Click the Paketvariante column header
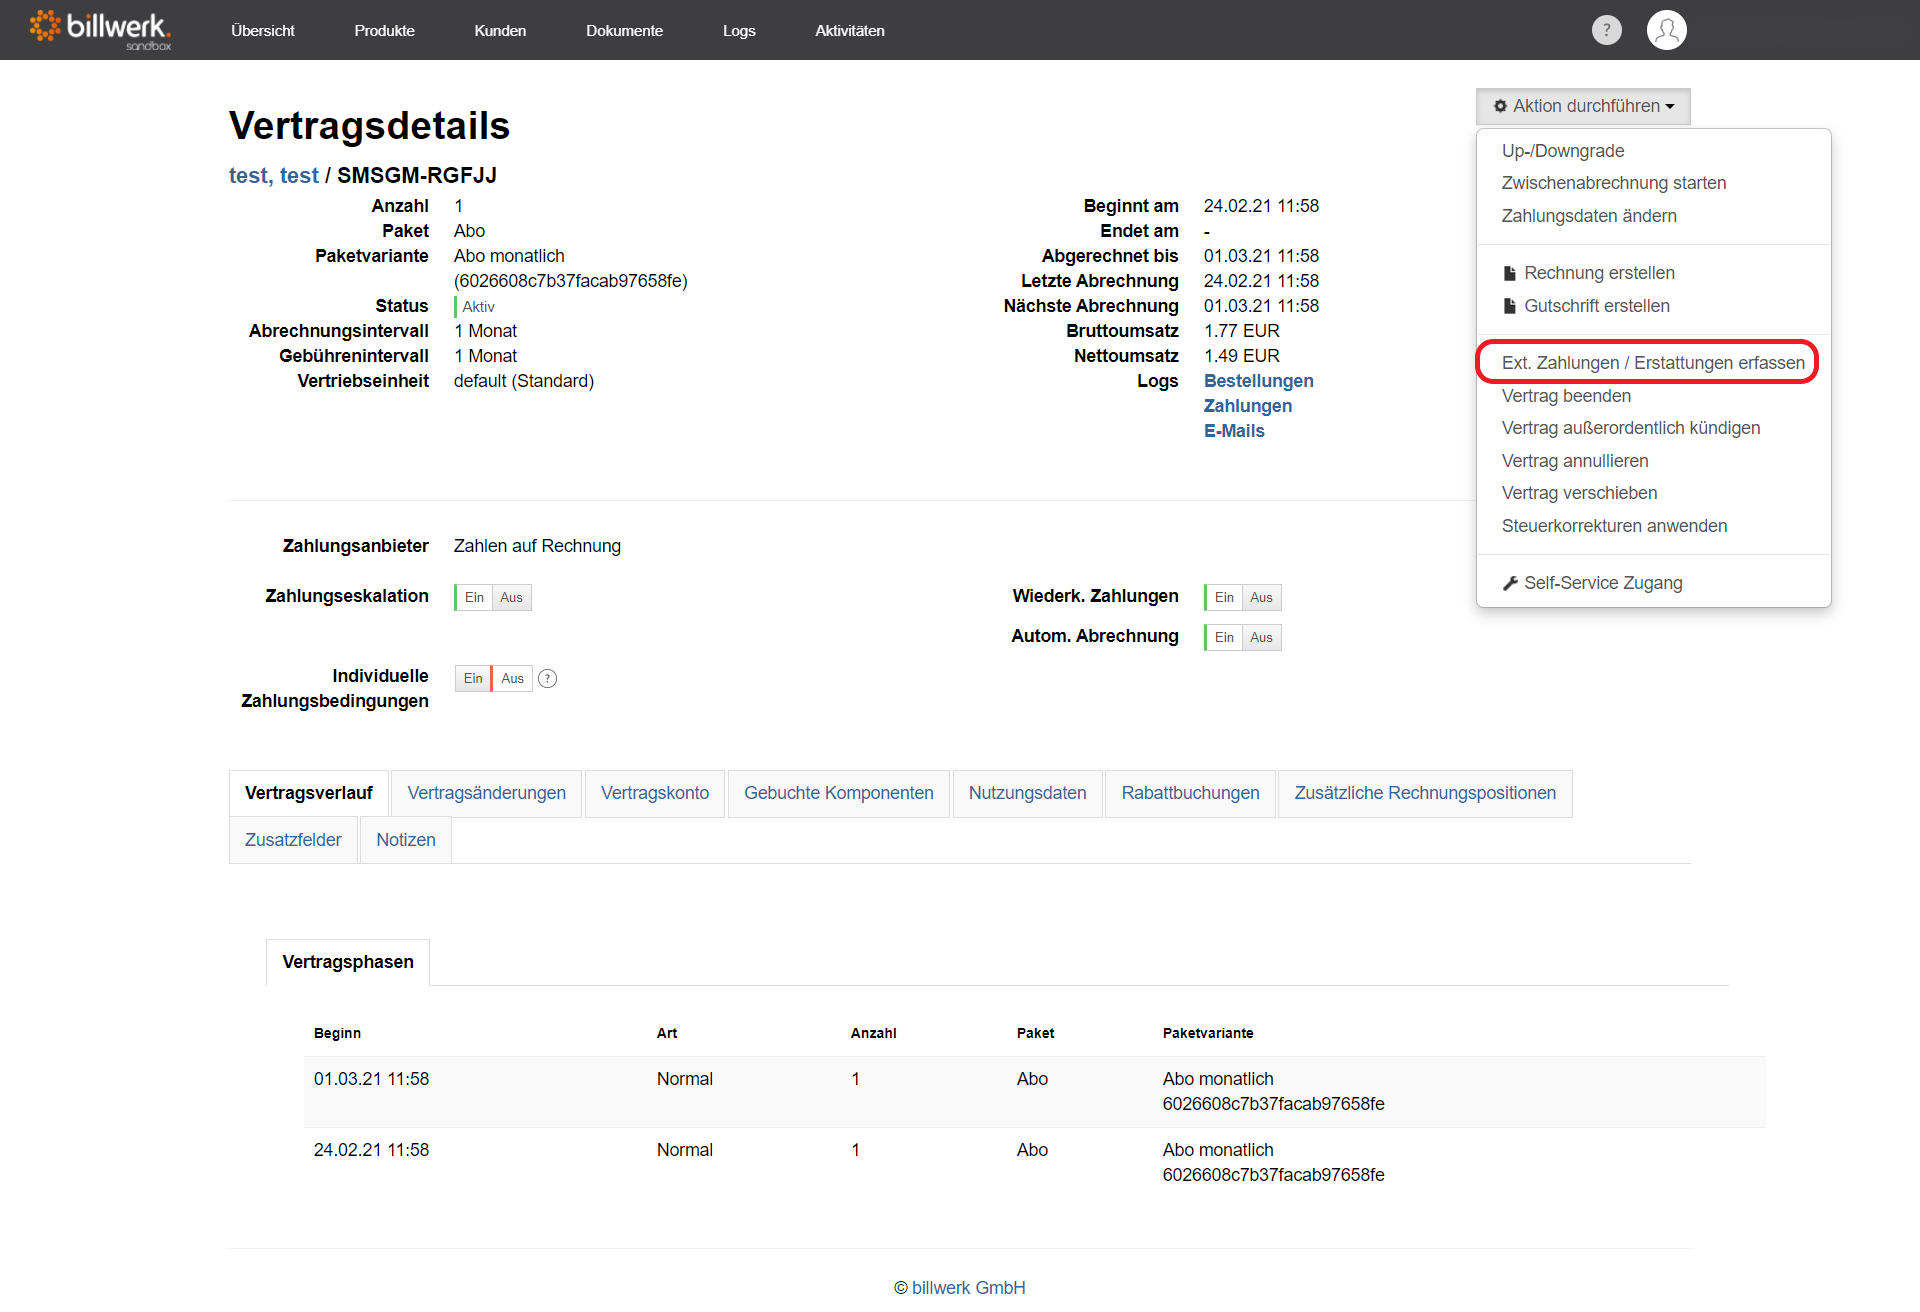The height and width of the screenshot is (1312, 1920). pyautogui.click(x=1207, y=1033)
